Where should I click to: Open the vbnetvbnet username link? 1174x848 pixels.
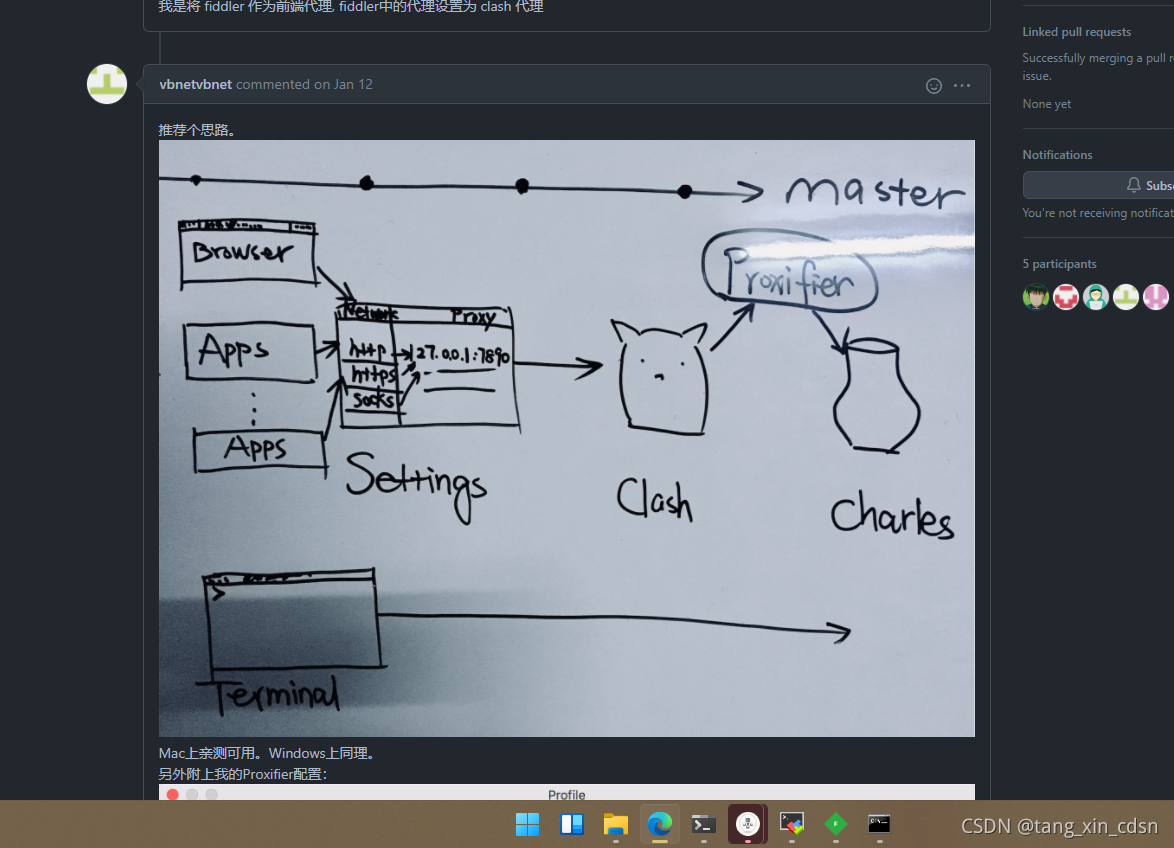tap(195, 85)
